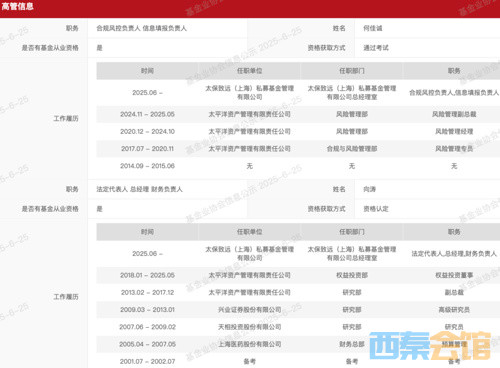Click 研究员 in the 2007.06 row
This screenshot has width=500, height=368.
pos(454,327)
